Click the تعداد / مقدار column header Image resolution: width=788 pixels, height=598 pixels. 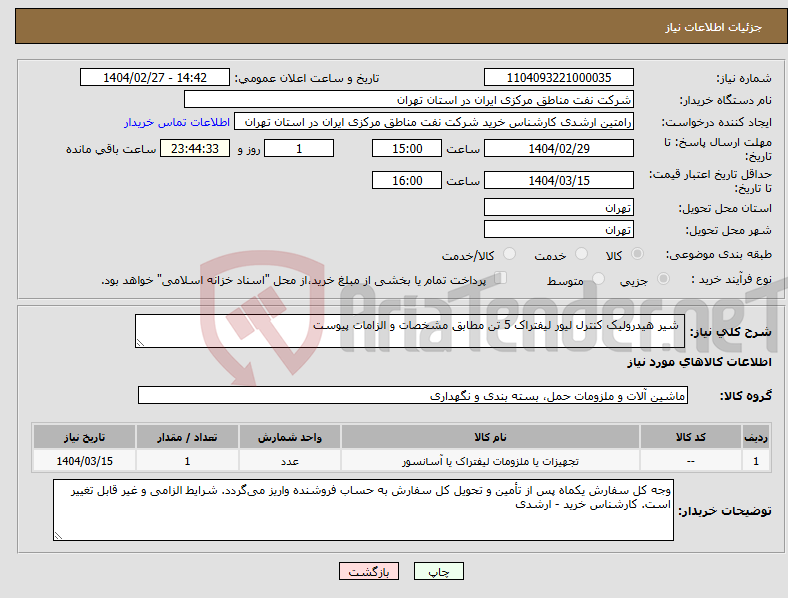187,437
